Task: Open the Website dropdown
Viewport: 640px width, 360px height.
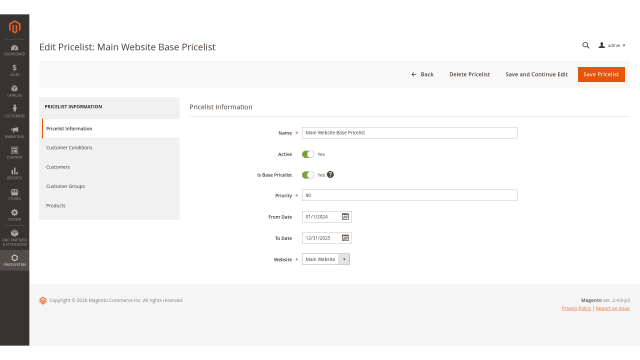Action: click(x=326, y=259)
